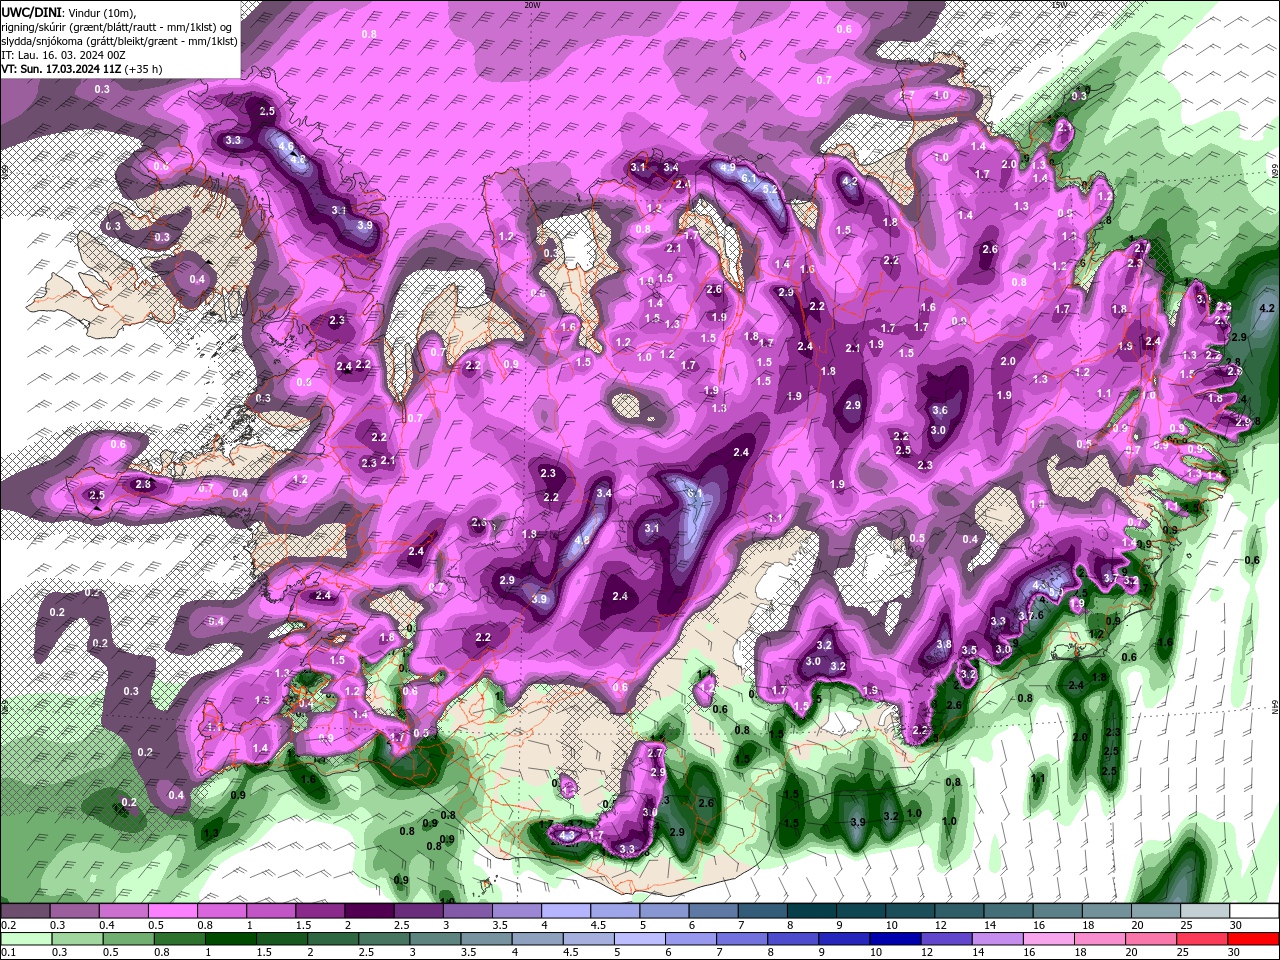Click the valid time 'VT: Sun. 17.03.2024 11Z'

pyautogui.click(x=61, y=69)
